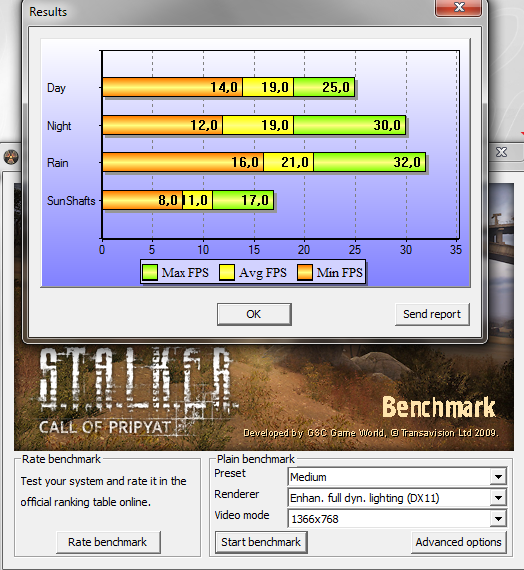Click the green Max FPS legend swatch
The width and height of the screenshot is (524, 570).
pos(149,272)
